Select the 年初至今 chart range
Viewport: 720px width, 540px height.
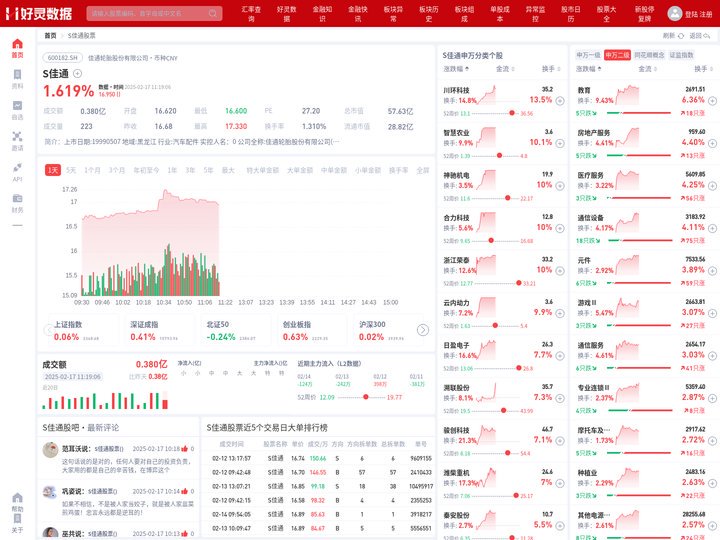(146, 170)
